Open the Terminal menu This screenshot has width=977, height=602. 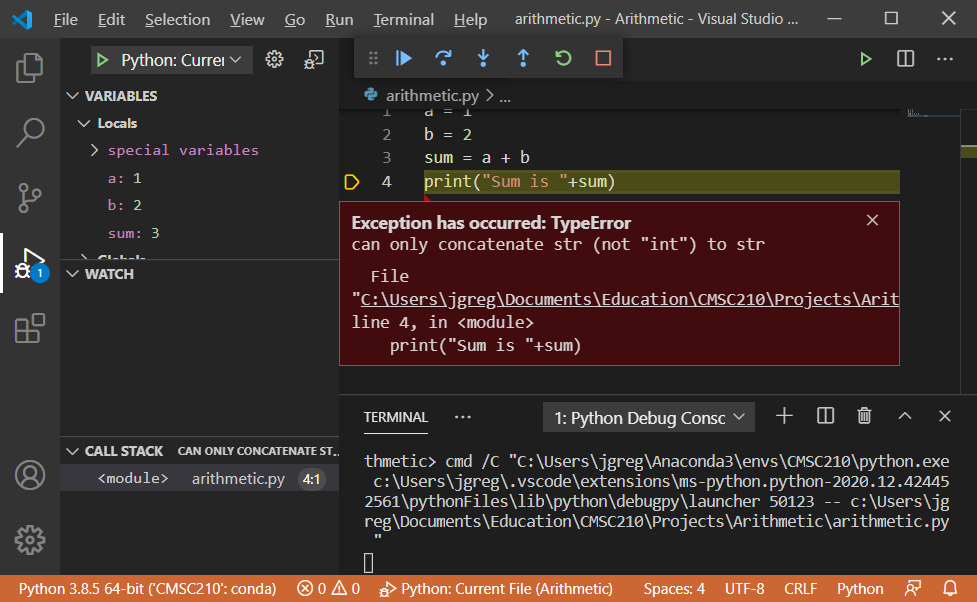[404, 20]
